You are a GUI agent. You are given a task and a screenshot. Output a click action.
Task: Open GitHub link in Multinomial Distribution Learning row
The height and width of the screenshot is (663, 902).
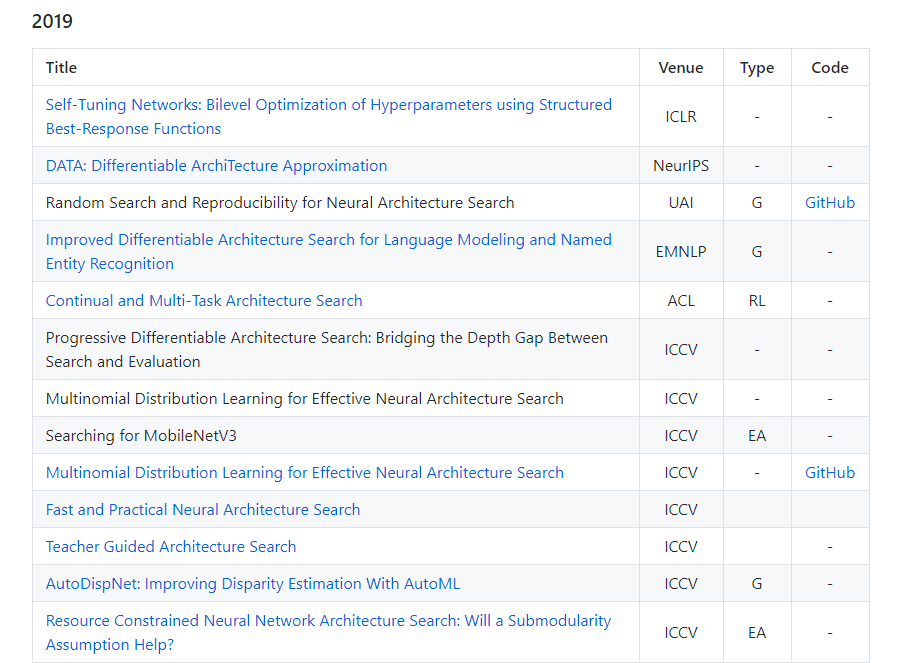coord(830,473)
